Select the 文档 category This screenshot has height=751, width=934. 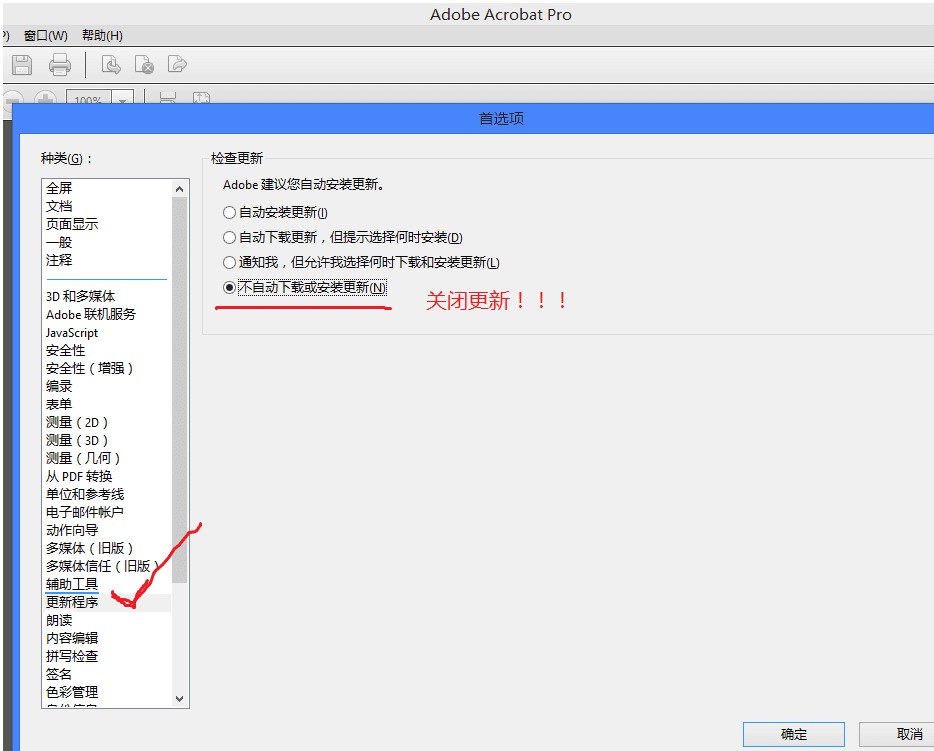point(59,206)
